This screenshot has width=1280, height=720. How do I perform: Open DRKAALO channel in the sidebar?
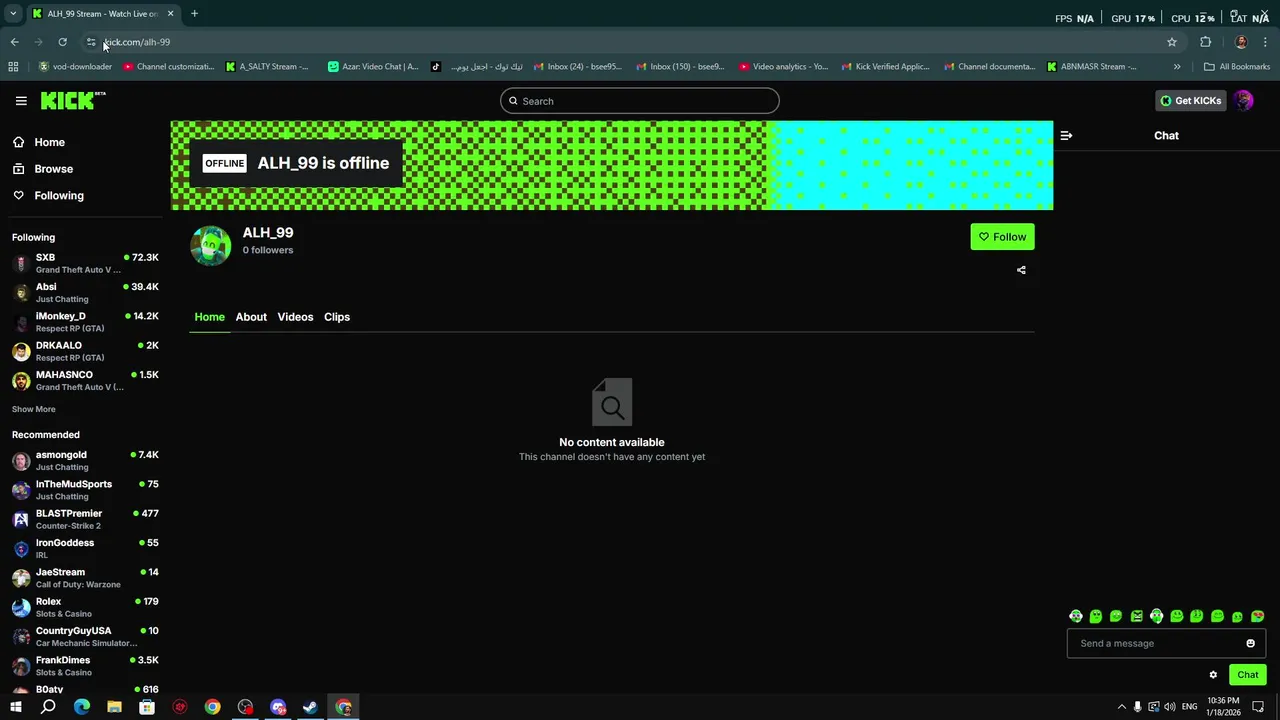(x=85, y=351)
